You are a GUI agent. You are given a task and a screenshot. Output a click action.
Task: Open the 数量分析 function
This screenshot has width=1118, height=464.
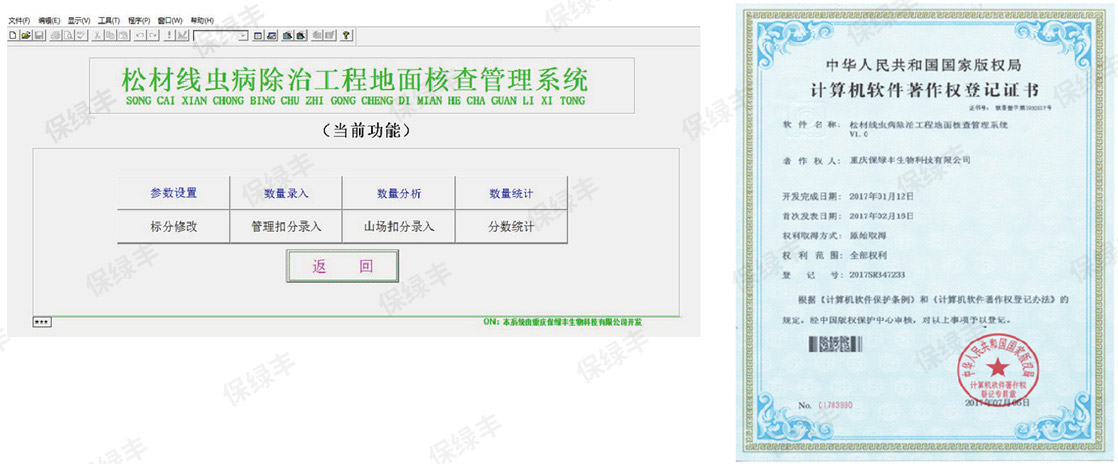pyautogui.click(x=398, y=193)
